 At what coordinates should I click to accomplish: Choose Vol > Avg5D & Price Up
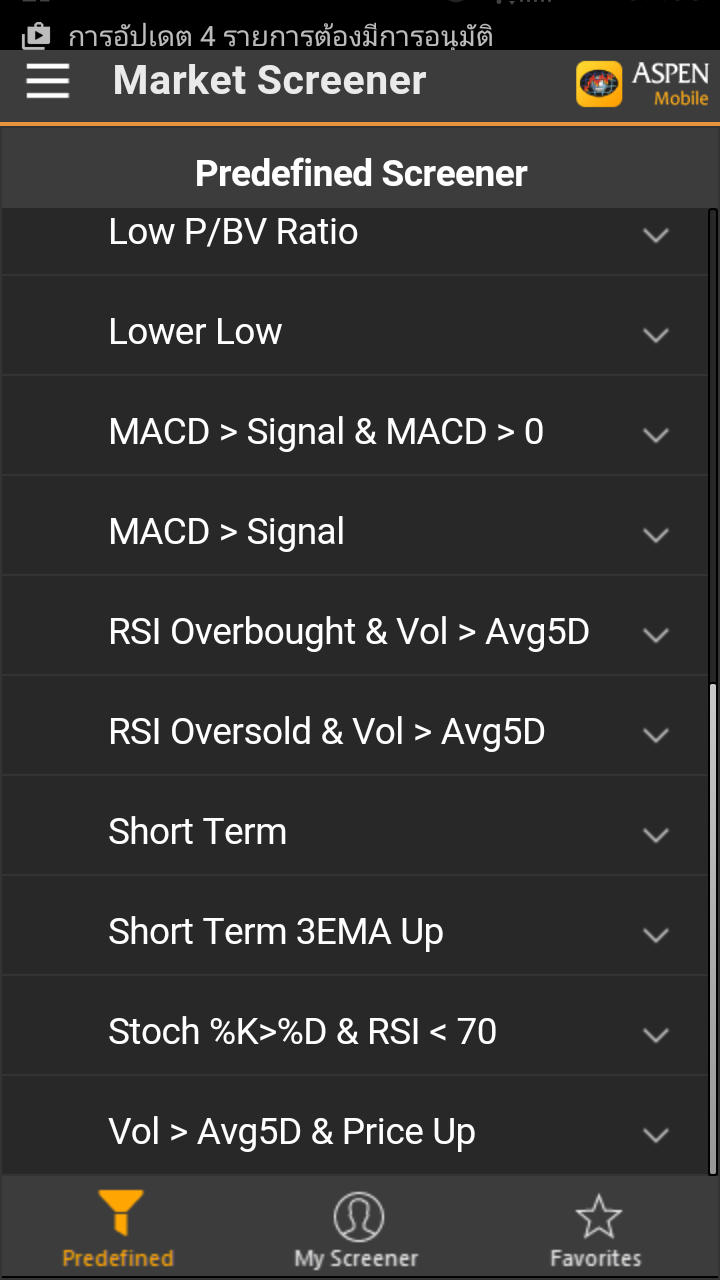(x=354, y=1130)
